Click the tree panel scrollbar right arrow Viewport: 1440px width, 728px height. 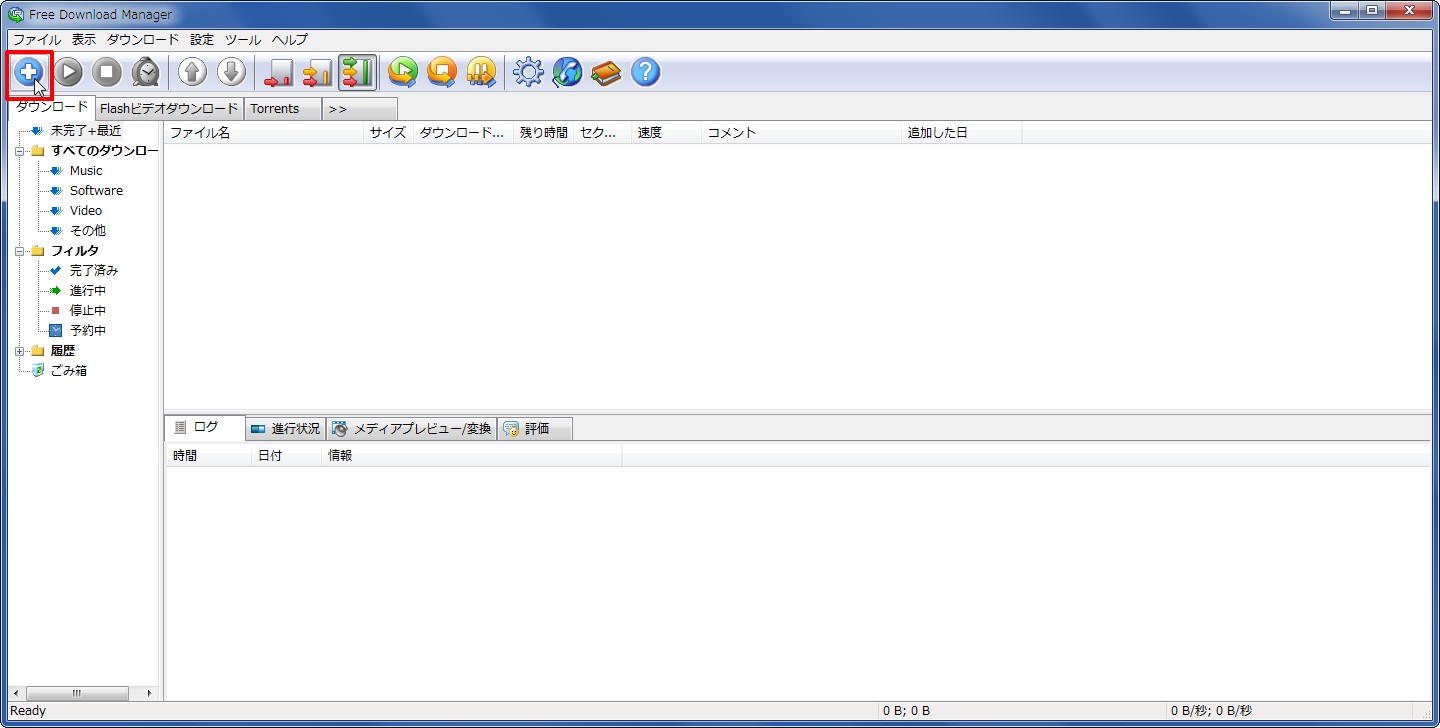[150, 693]
